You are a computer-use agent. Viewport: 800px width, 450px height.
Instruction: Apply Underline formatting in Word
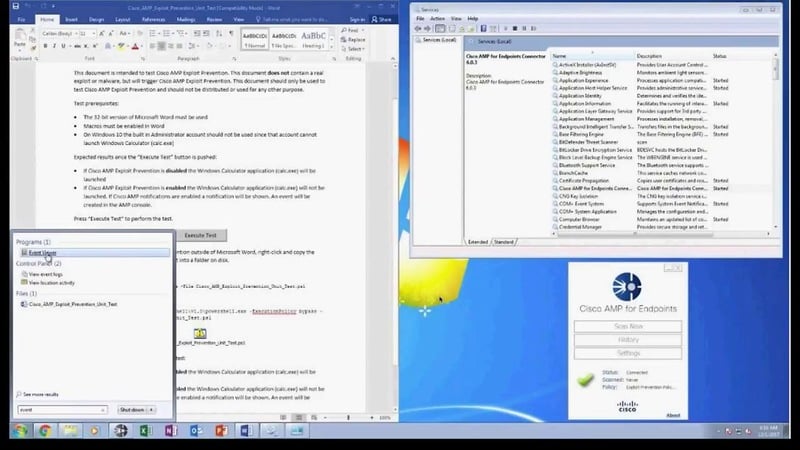pos(63,46)
